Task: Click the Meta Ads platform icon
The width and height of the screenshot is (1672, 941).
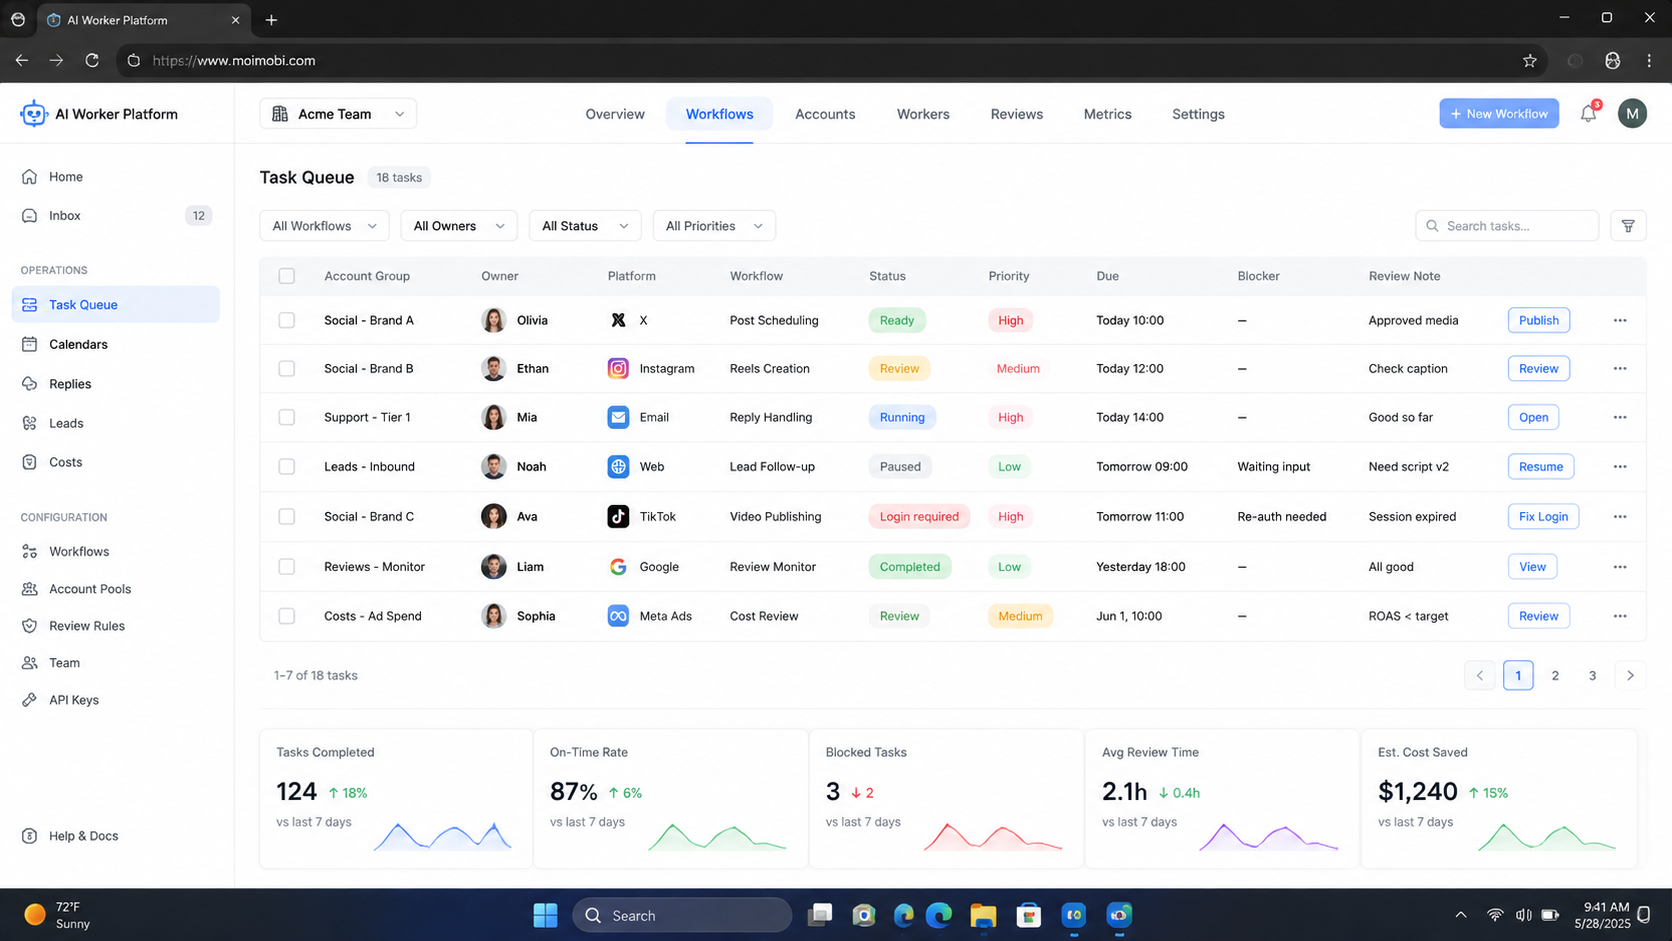Action: pyautogui.click(x=618, y=616)
